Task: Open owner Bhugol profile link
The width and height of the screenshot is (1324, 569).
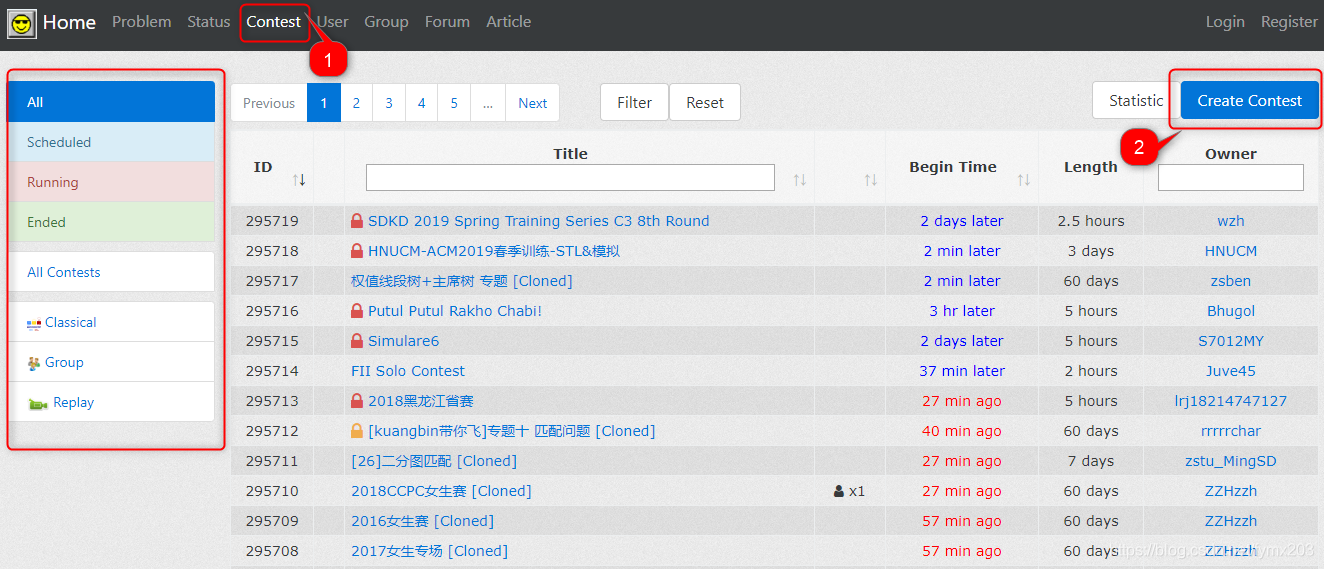Action: 1231,311
